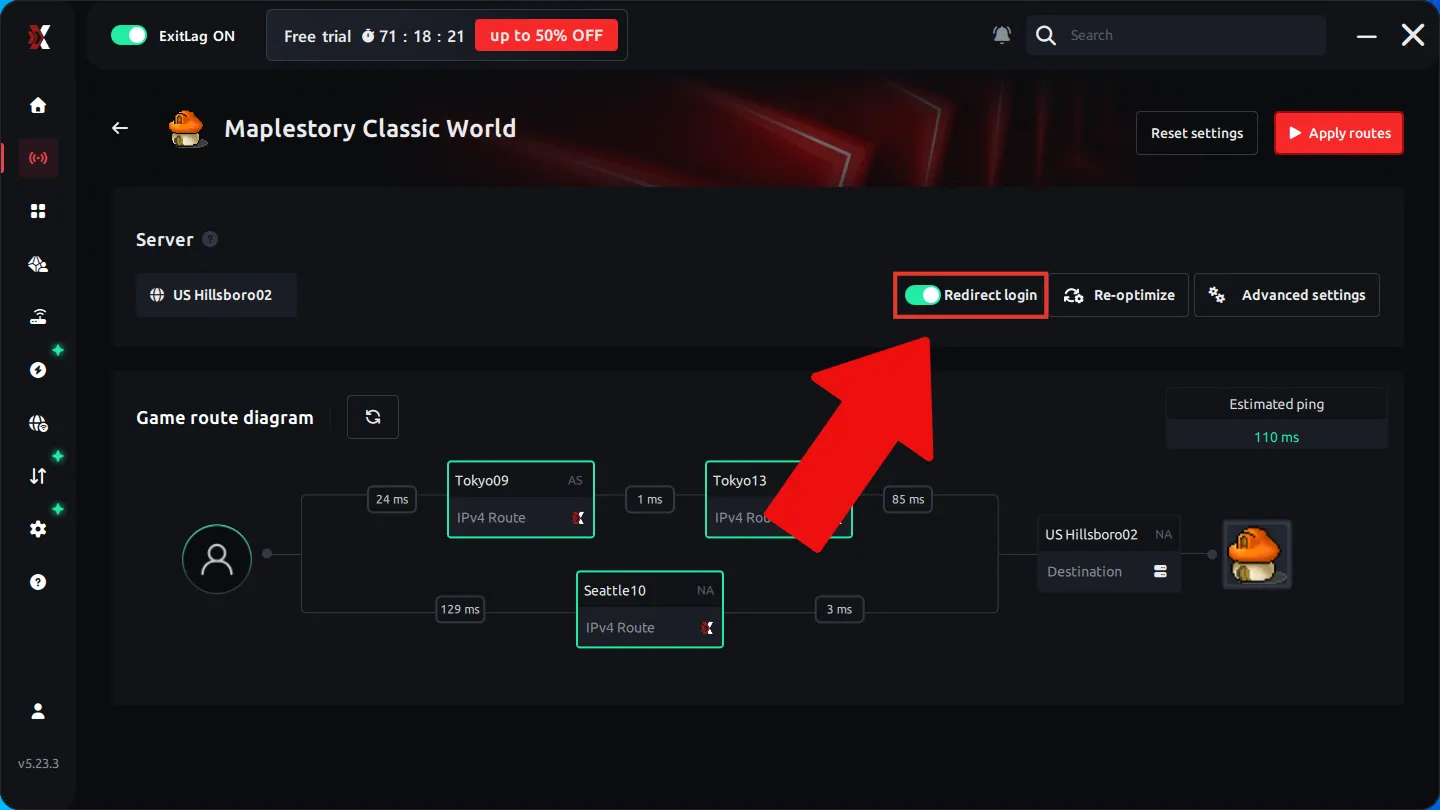This screenshot has width=1440, height=810.
Task: Open the lightning bolt boost icon
Action: click(x=38, y=370)
